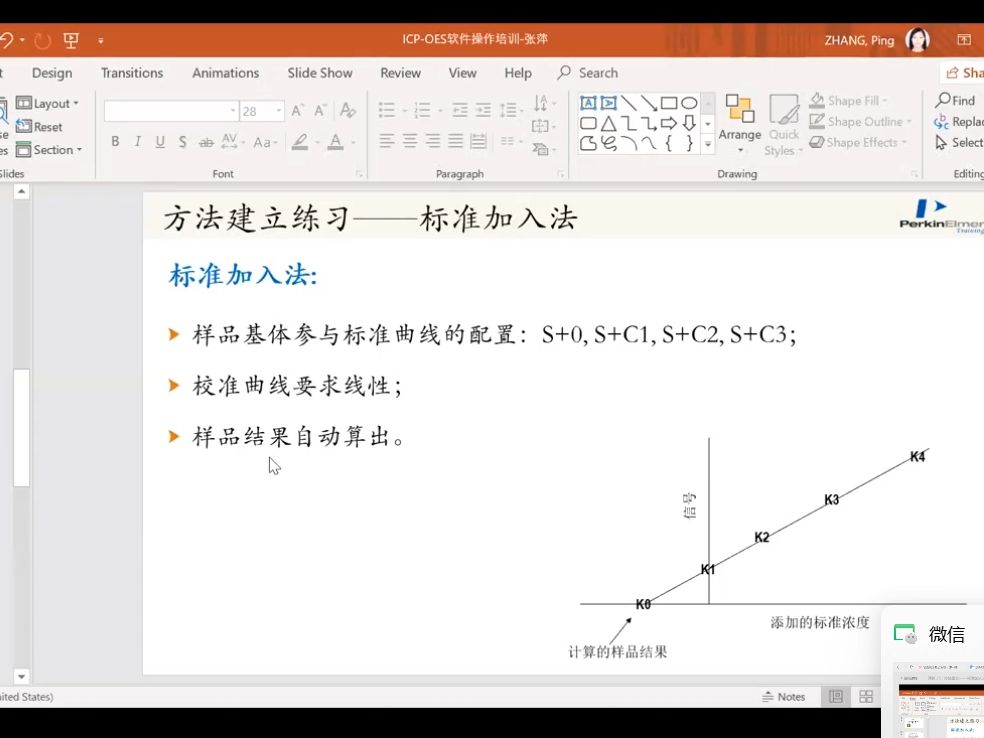Open the Animations tab
Image resolution: width=984 pixels, height=738 pixels.
[x=225, y=73]
